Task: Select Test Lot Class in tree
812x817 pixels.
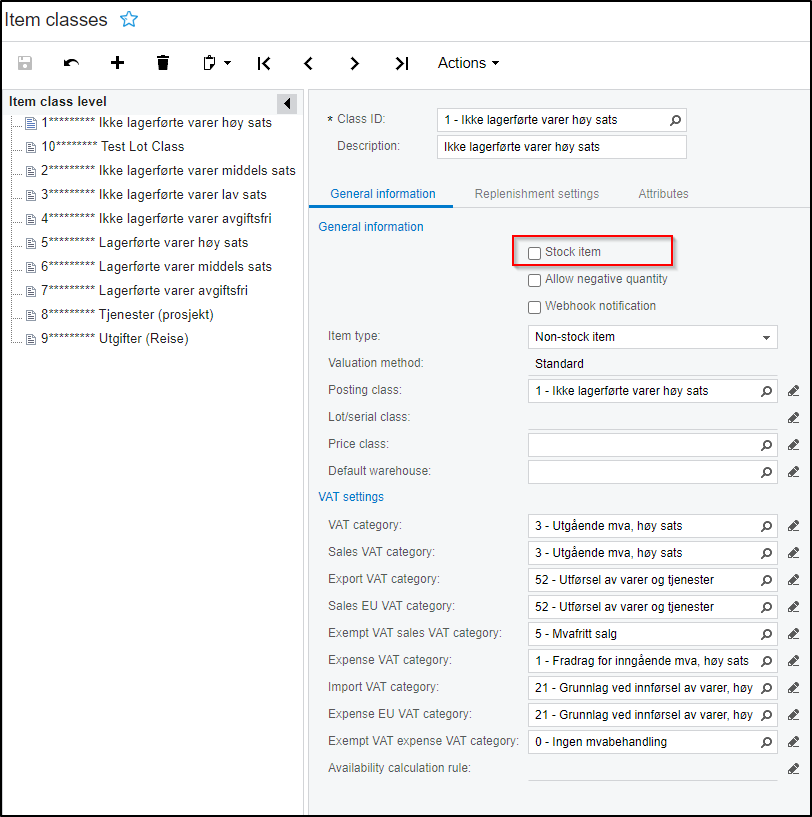Action: click(x=140, y=147)
